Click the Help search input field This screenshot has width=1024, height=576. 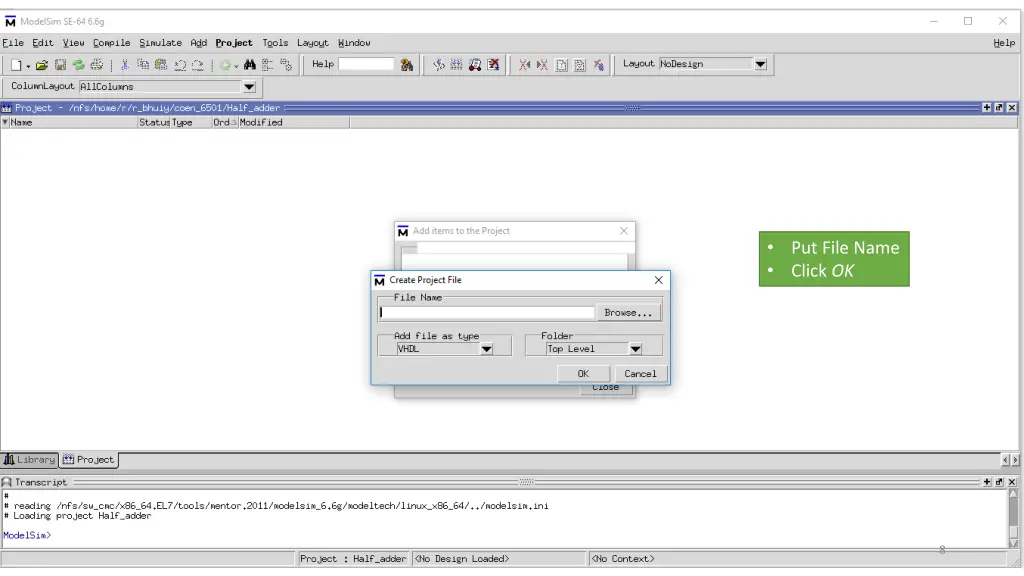tap(366, 64)
